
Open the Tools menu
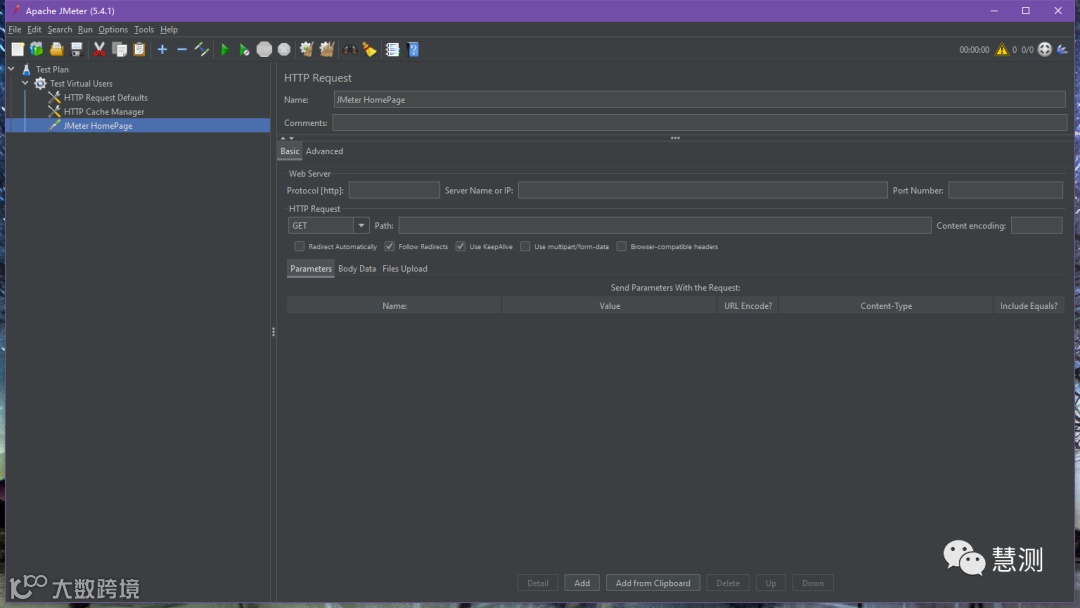point(144,30)
